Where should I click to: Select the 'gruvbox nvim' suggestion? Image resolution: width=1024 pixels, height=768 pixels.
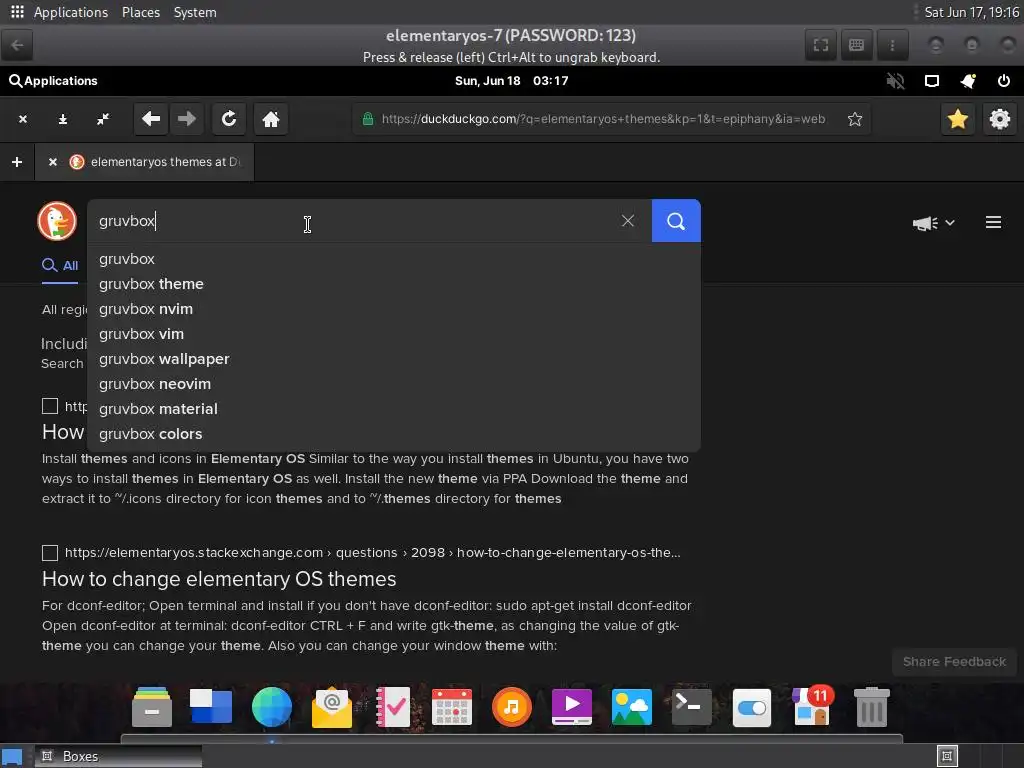point(394,309)
